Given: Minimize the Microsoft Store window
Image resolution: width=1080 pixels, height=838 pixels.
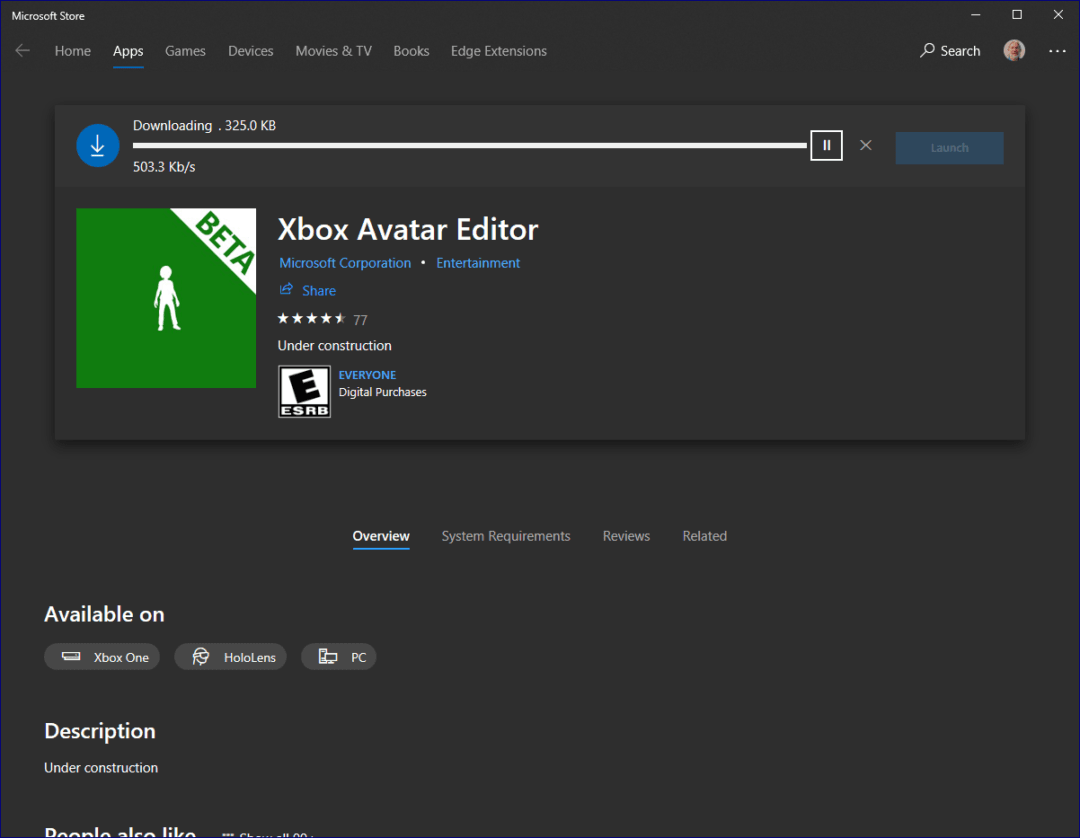Looking at the screenshot, I should point(975,14).
